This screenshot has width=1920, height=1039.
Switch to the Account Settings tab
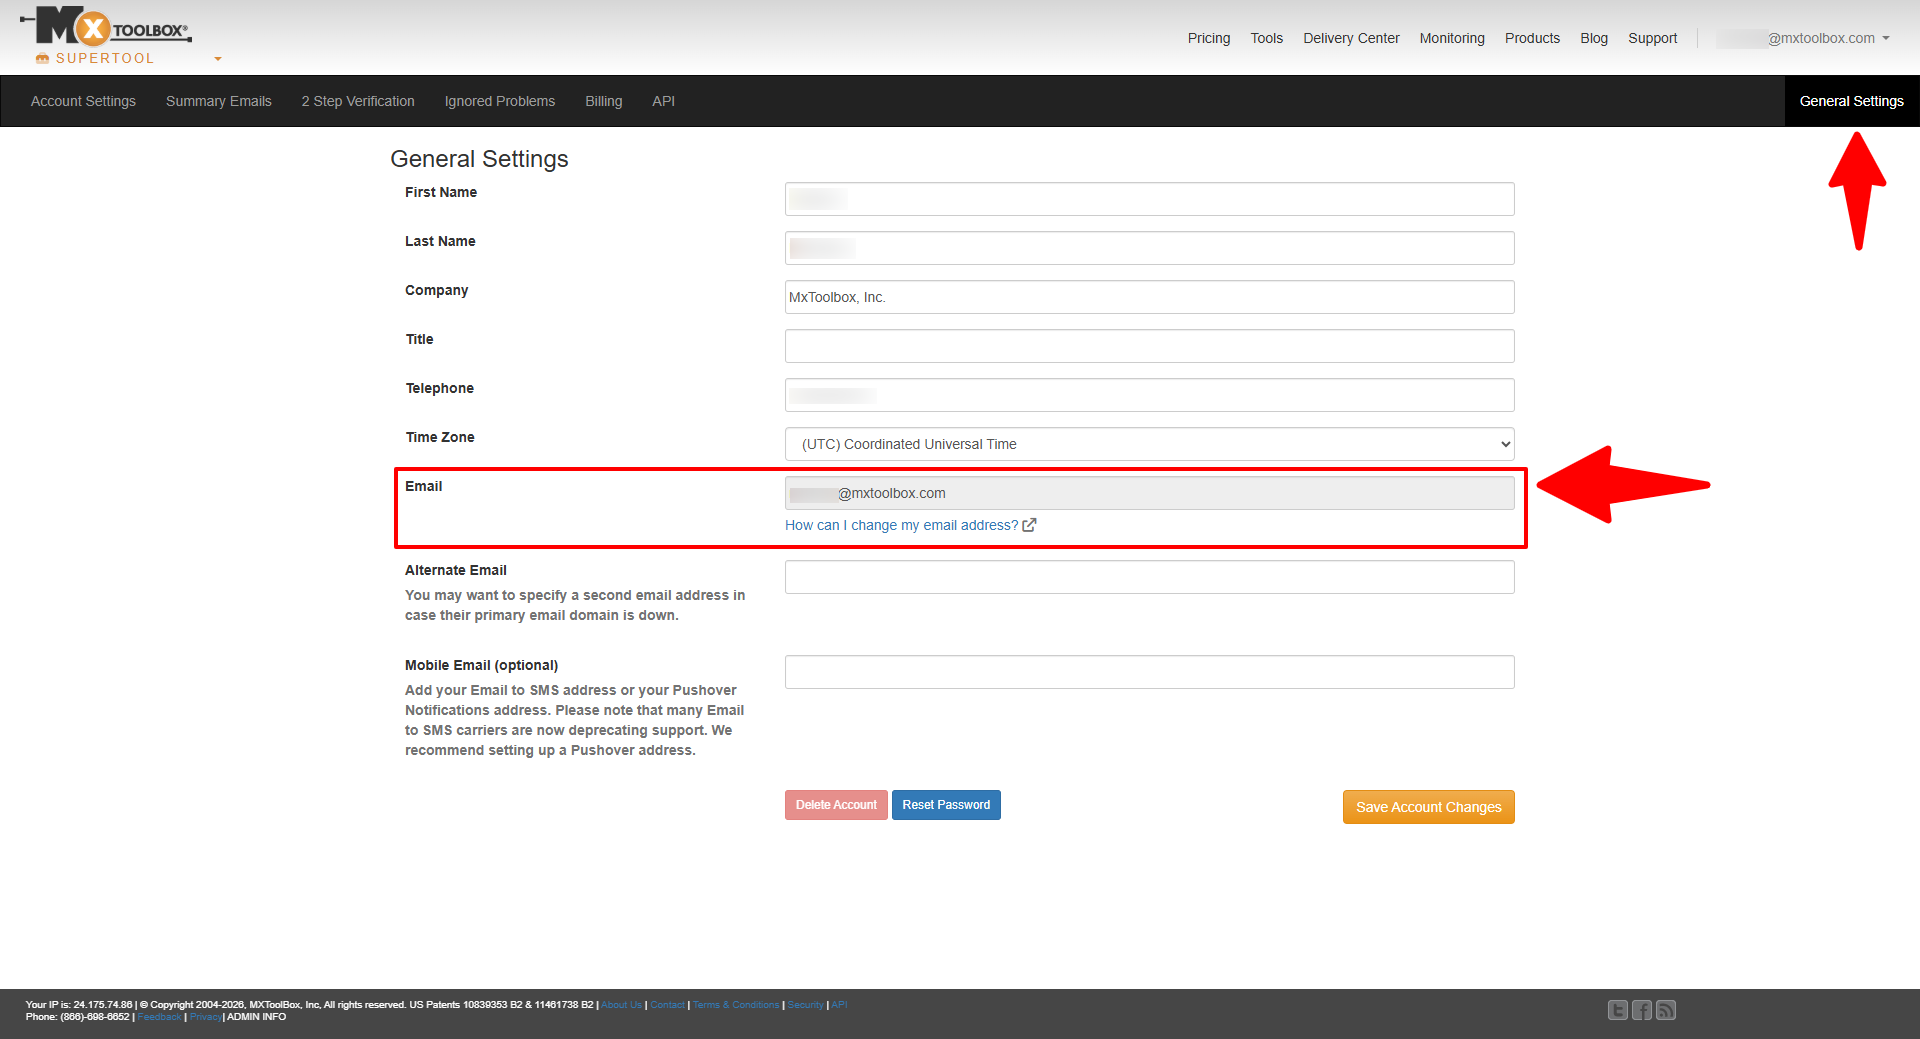pos(83,101)
